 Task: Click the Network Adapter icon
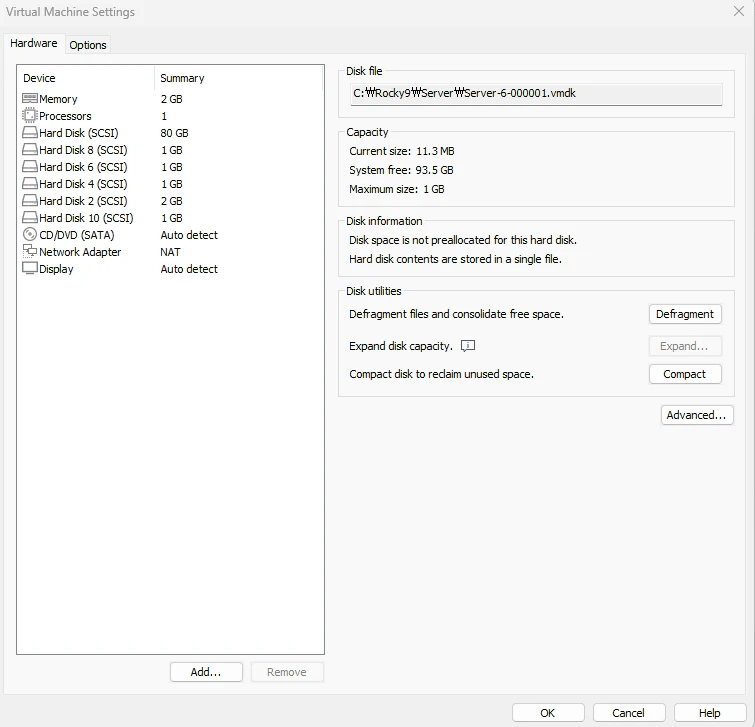click(29, 251)
